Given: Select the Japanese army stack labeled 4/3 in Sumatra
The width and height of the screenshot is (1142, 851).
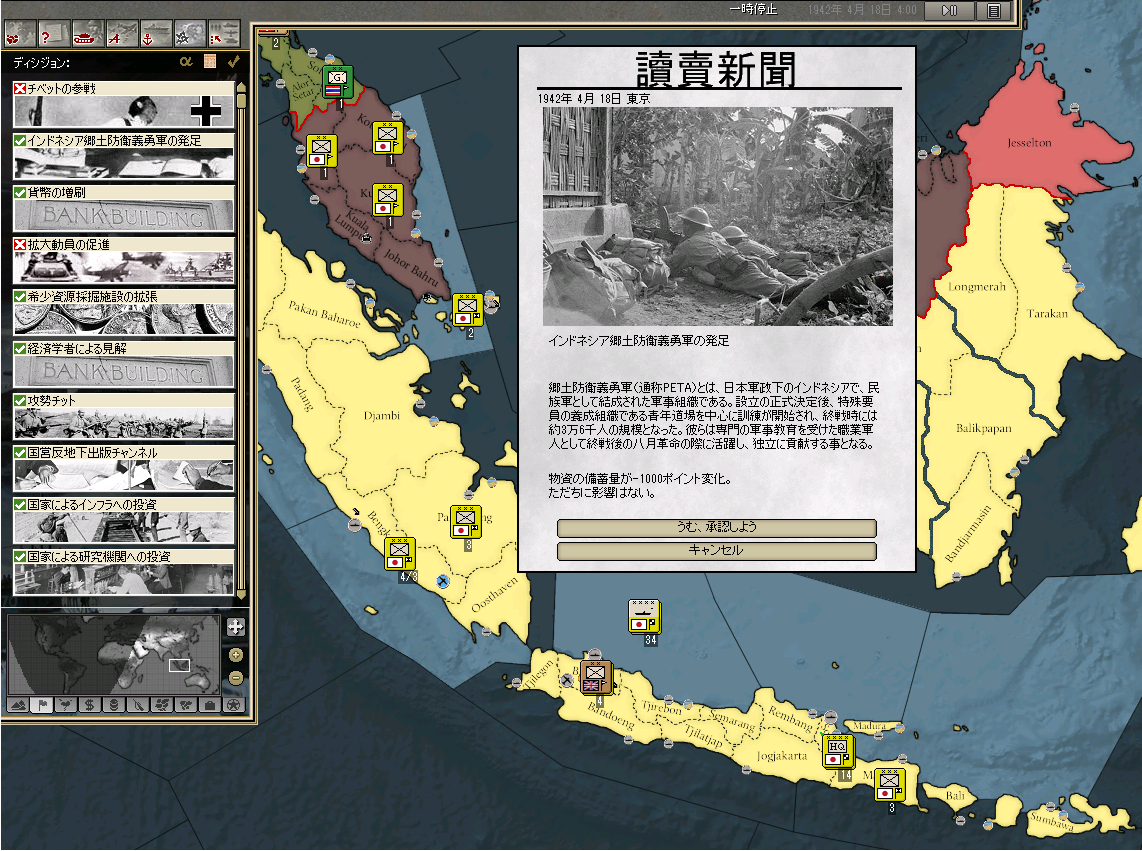Looking at the screenshot, I should (x=400, y=554).
